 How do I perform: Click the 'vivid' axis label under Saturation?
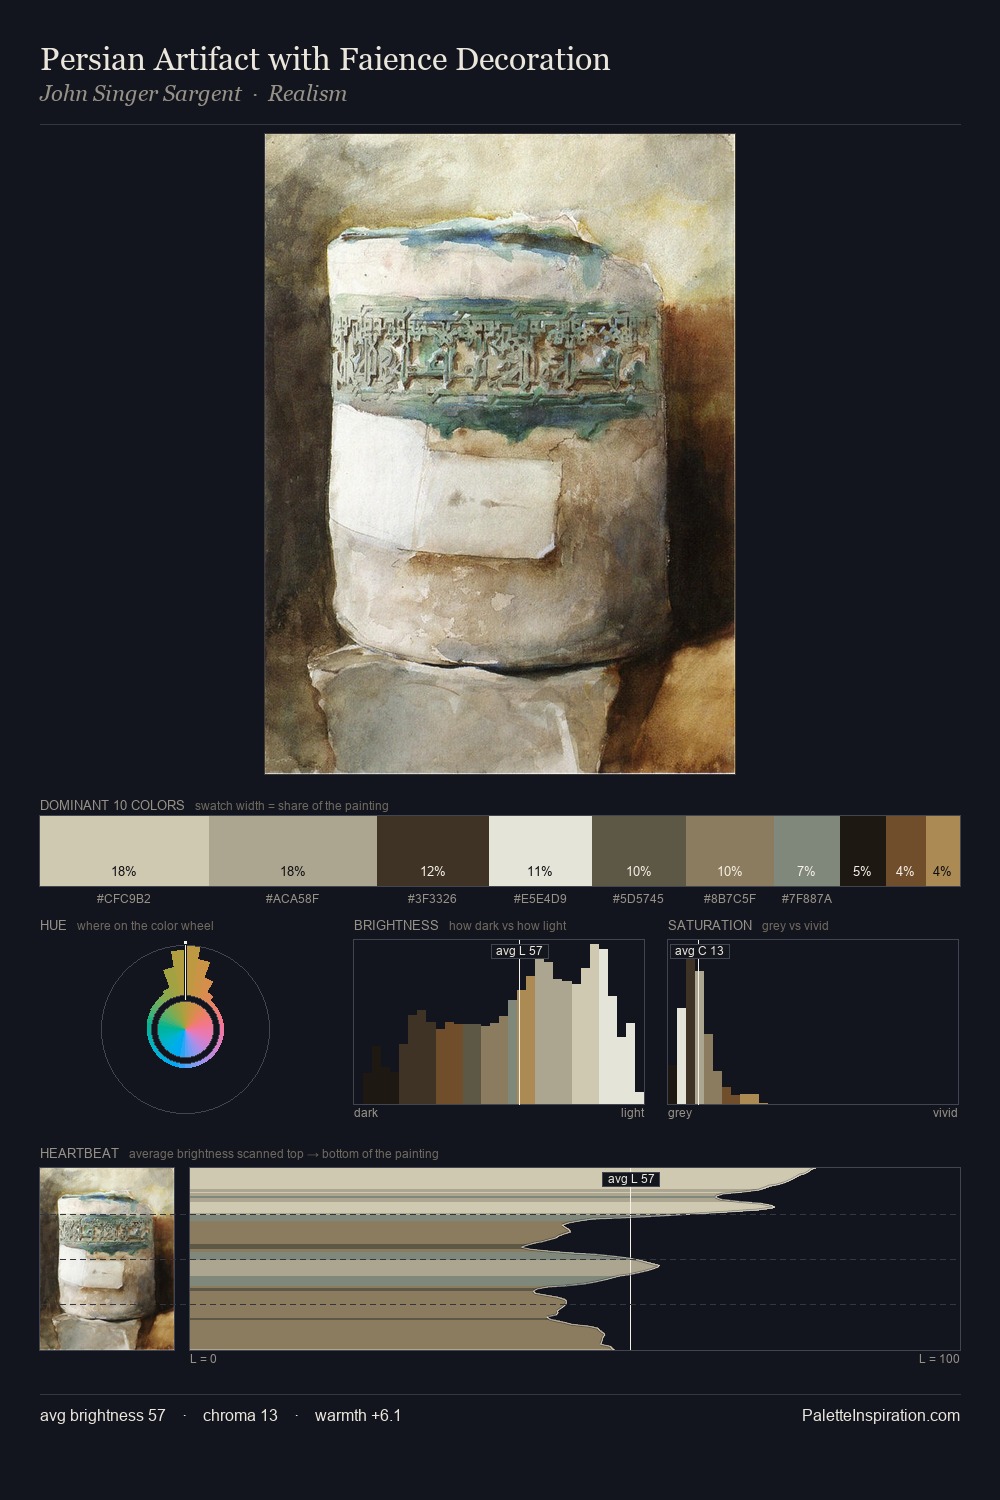pos(945,1113)
